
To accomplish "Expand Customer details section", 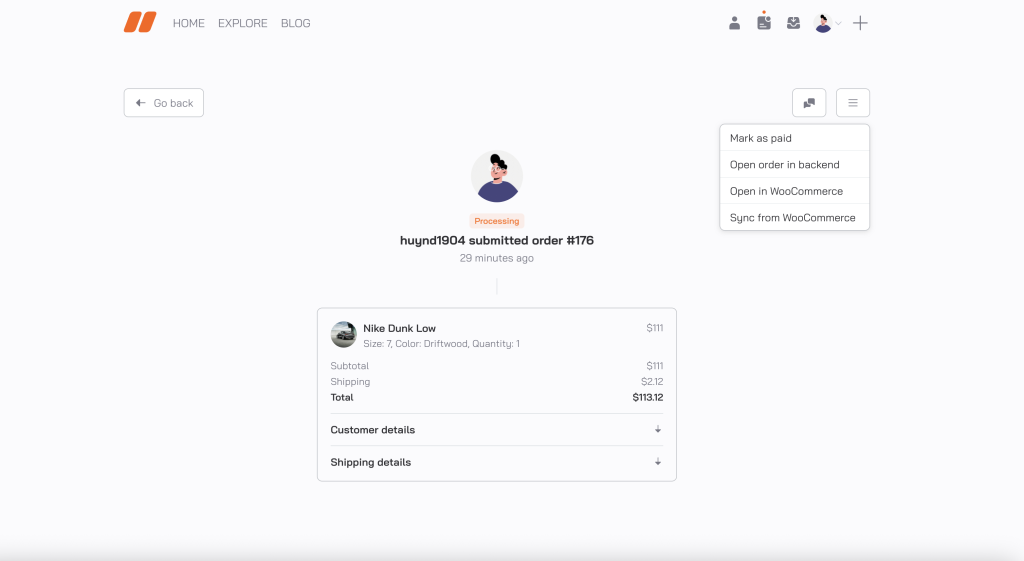I will [496, 430].
